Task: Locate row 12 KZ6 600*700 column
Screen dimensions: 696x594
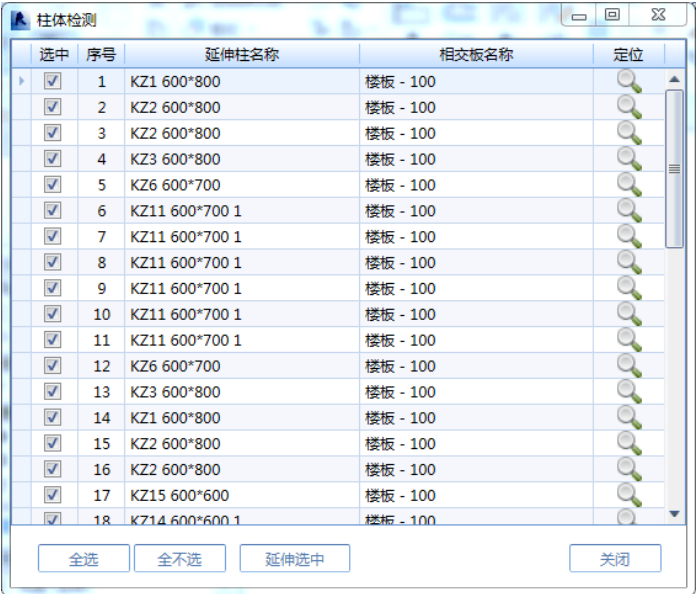Action: coord(629,366)
